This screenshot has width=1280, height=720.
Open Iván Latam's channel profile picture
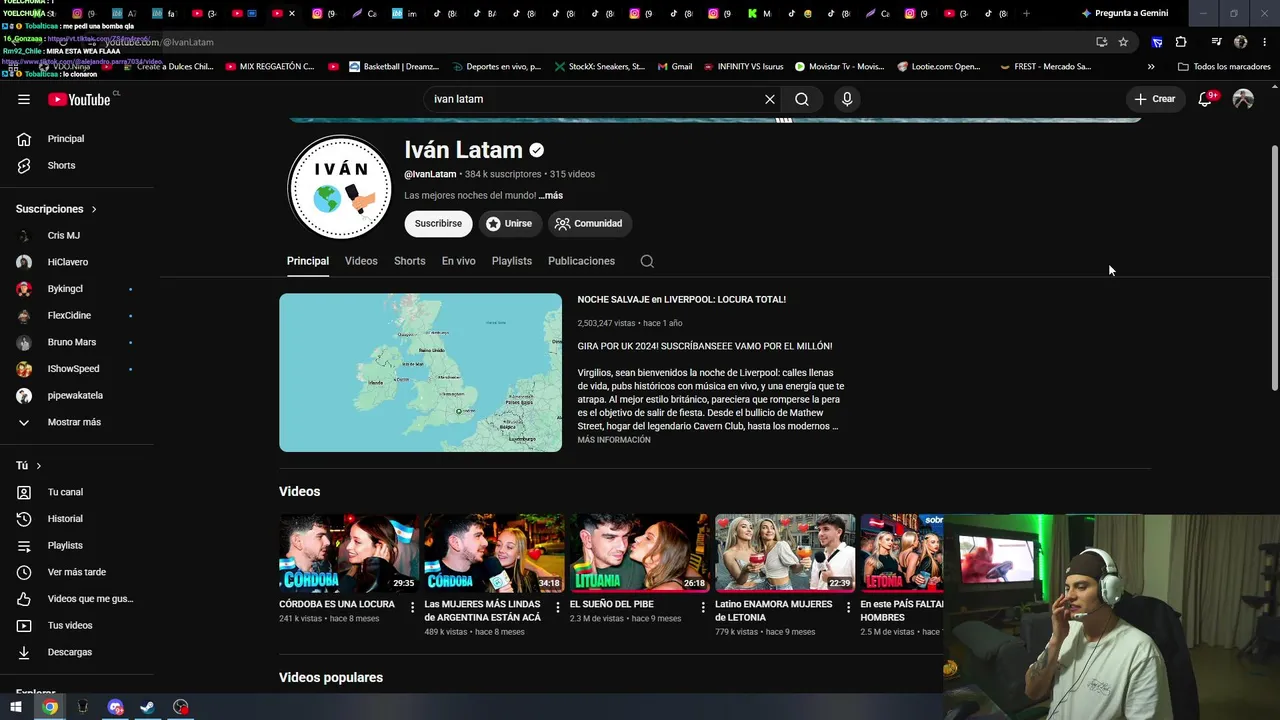[x=340, y=187]
